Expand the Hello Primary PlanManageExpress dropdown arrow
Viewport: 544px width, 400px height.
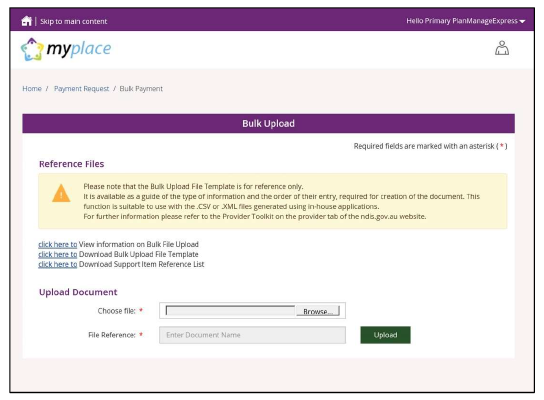(522, 22)
